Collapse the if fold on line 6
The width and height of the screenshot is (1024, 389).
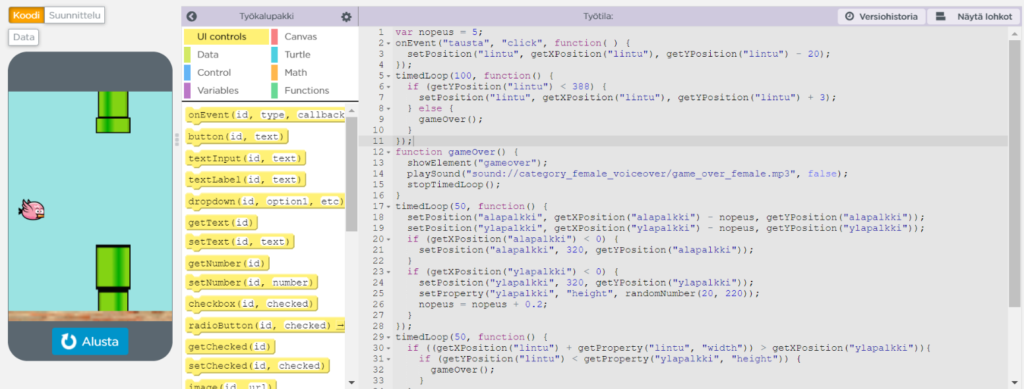click(x=389, y=86)
